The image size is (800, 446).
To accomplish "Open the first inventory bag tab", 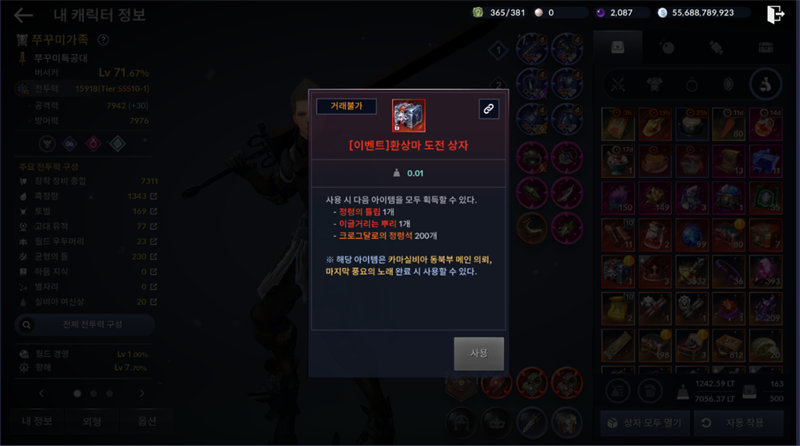I will (618, 47).
